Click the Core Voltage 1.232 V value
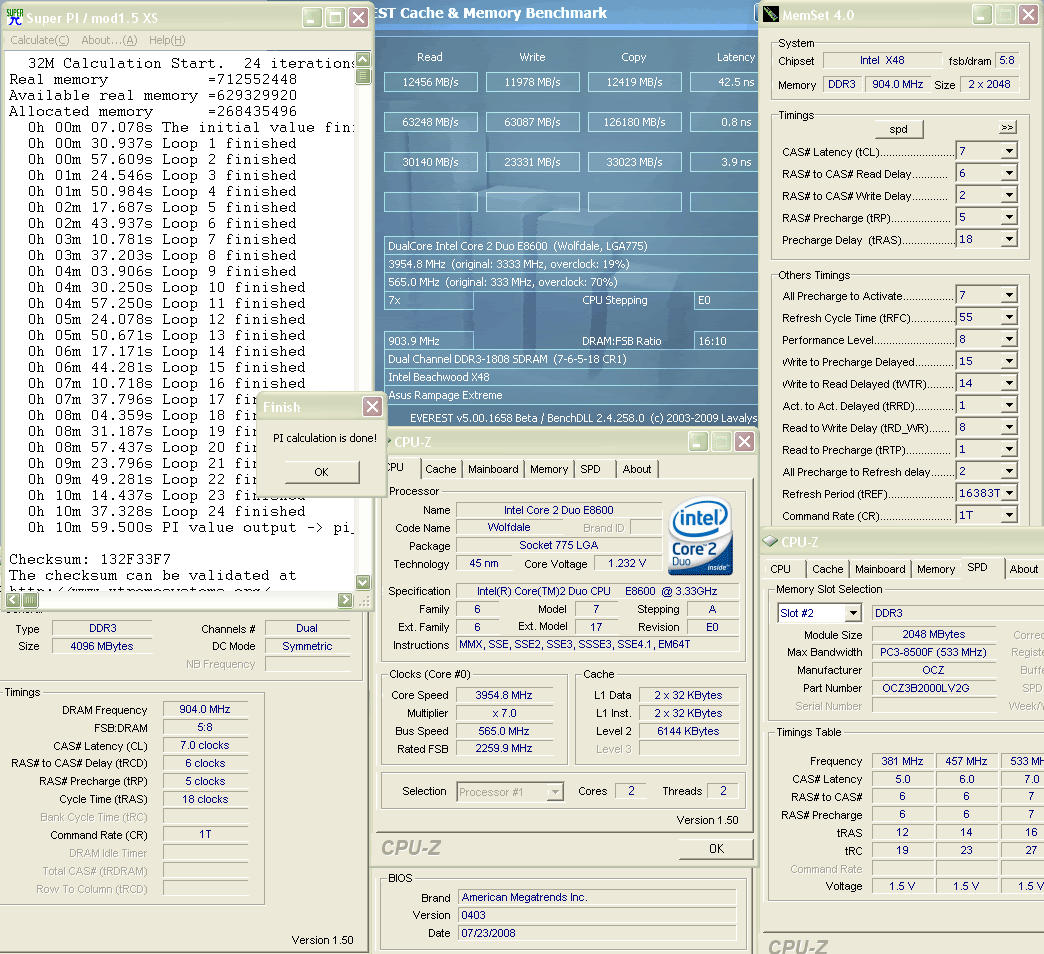1044x954 pixels. click(627, 563)
